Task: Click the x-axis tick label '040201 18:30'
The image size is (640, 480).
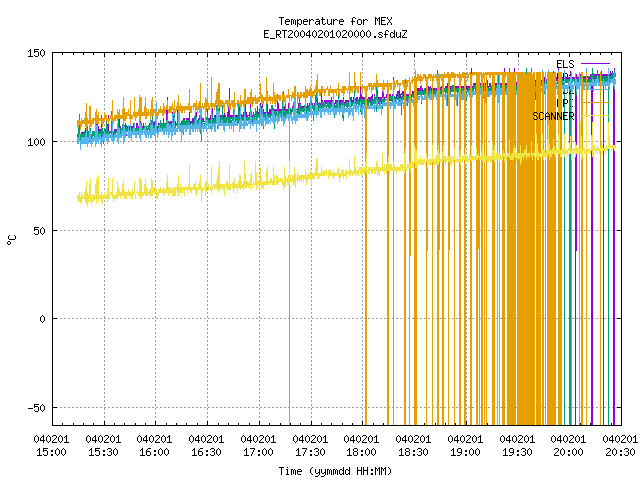Action: 413,446
